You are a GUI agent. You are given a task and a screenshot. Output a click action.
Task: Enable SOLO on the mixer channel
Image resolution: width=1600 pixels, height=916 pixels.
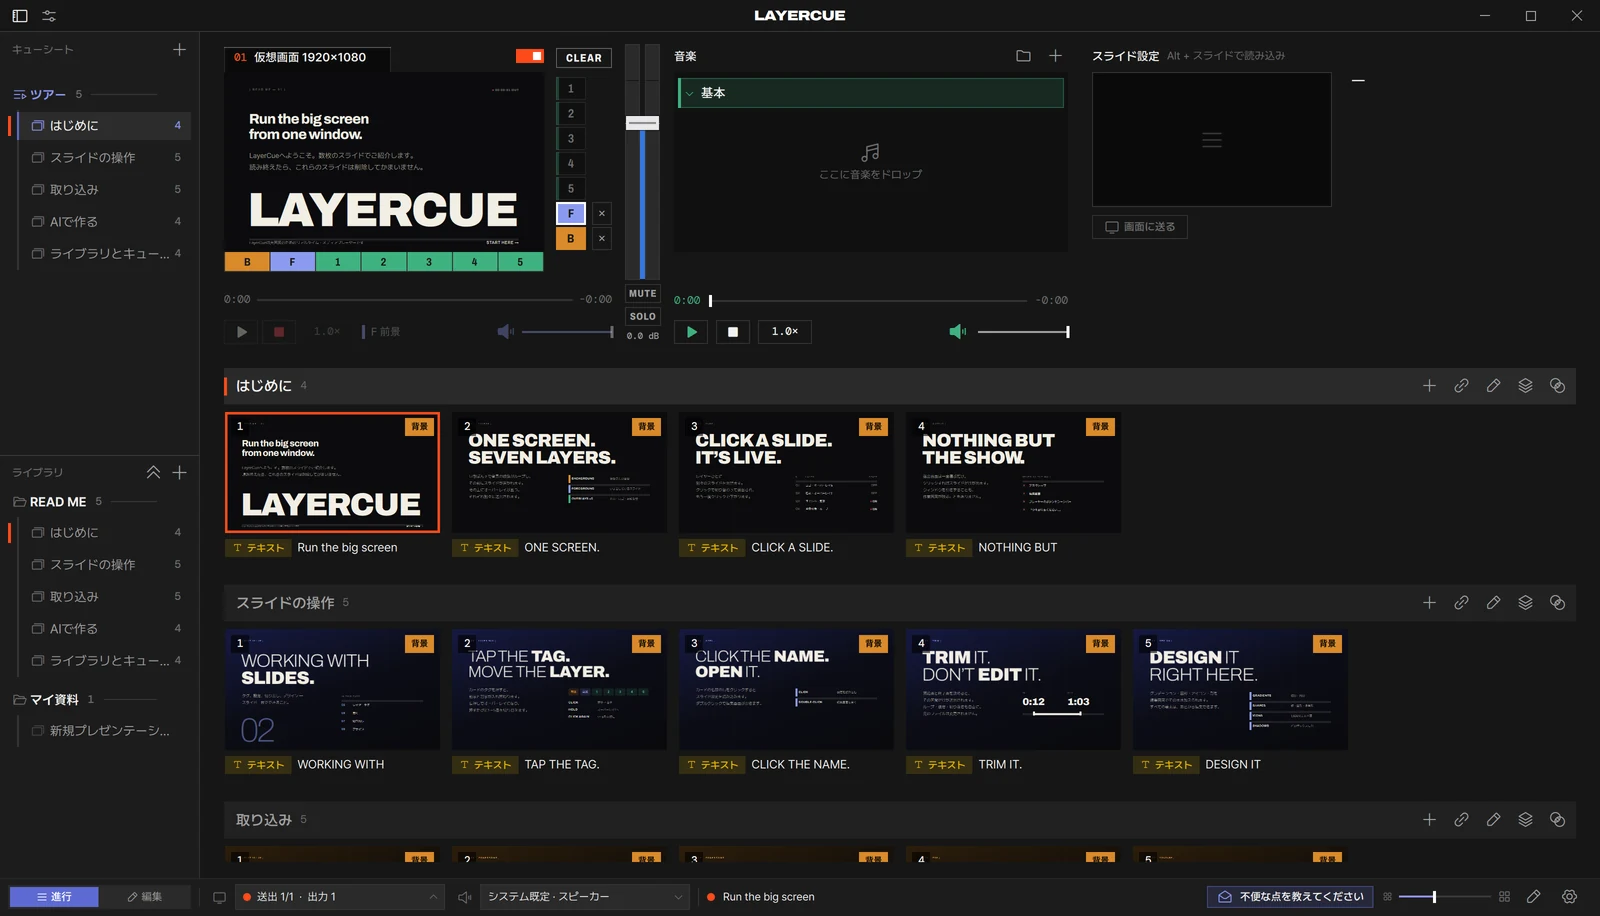[643, 316]
